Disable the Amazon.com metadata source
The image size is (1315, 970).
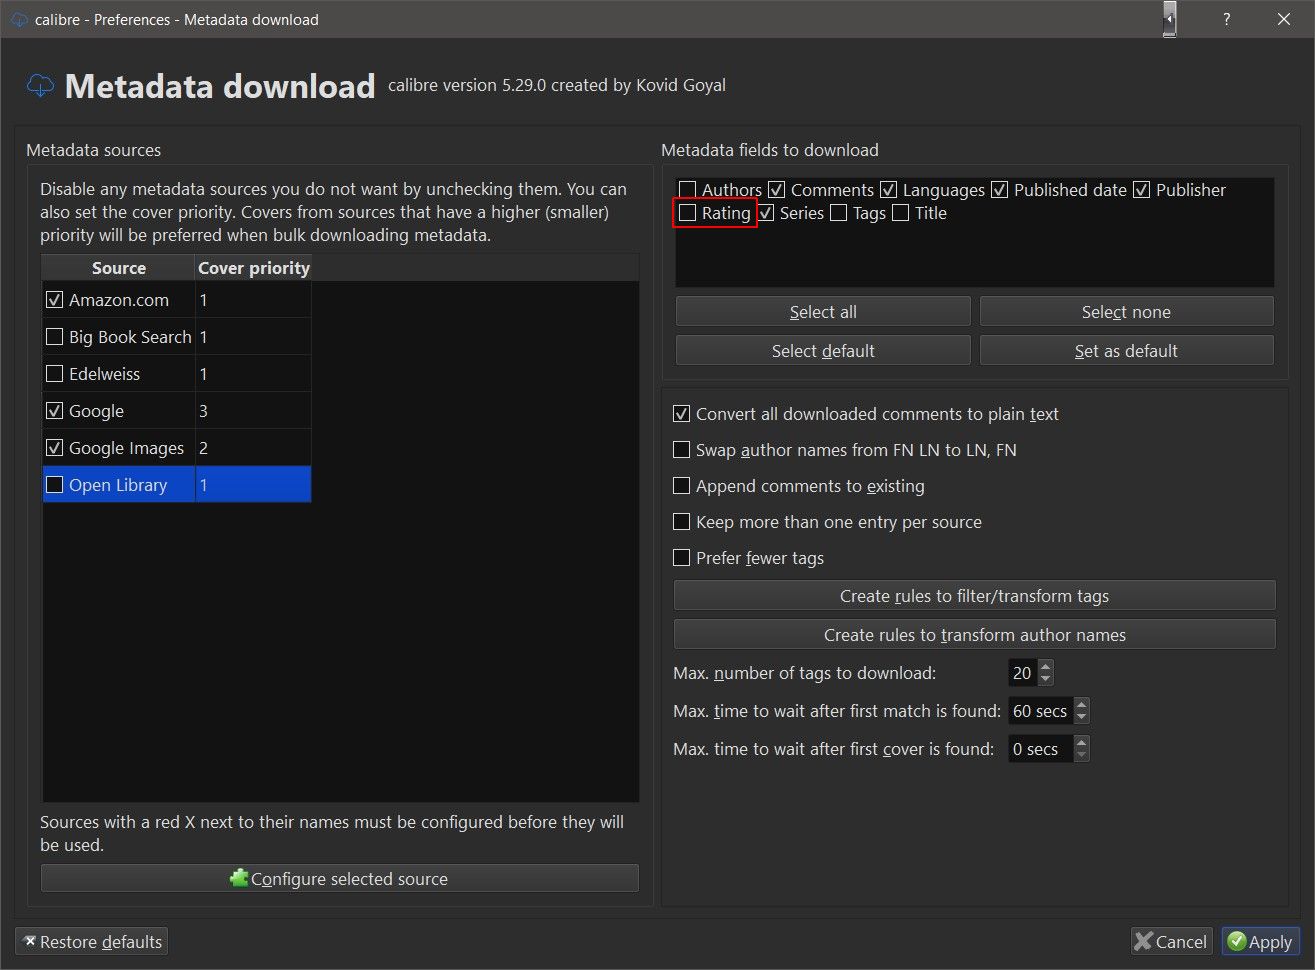tap(55, 300)
